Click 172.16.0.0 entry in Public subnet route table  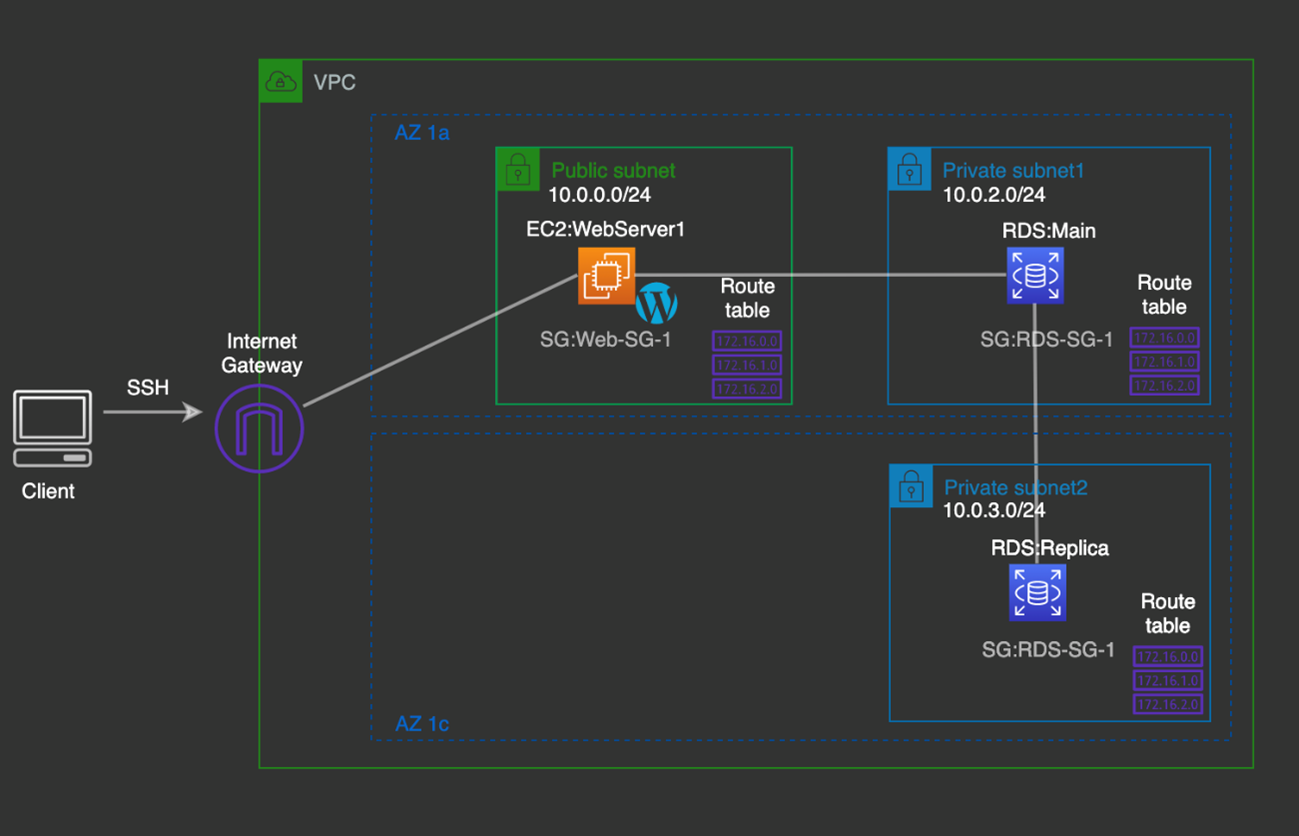tap(746, 342)
